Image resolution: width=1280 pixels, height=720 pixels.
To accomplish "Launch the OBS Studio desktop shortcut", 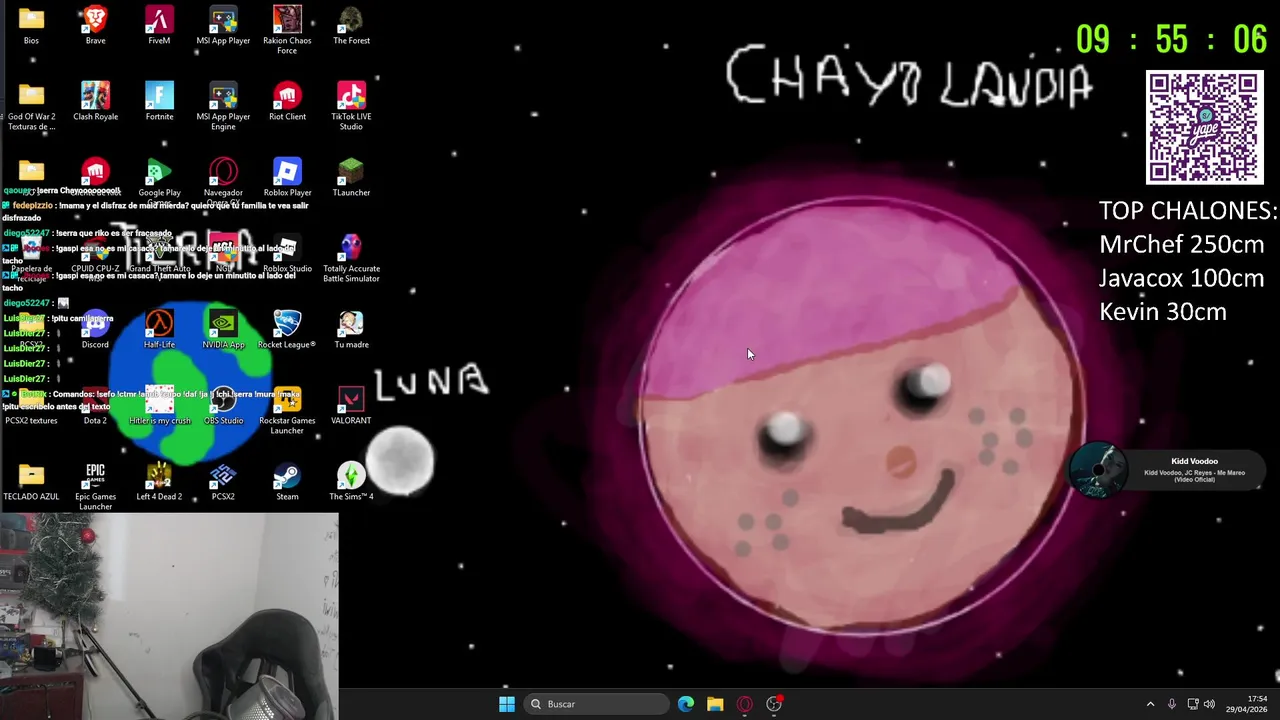I will 223,406.
